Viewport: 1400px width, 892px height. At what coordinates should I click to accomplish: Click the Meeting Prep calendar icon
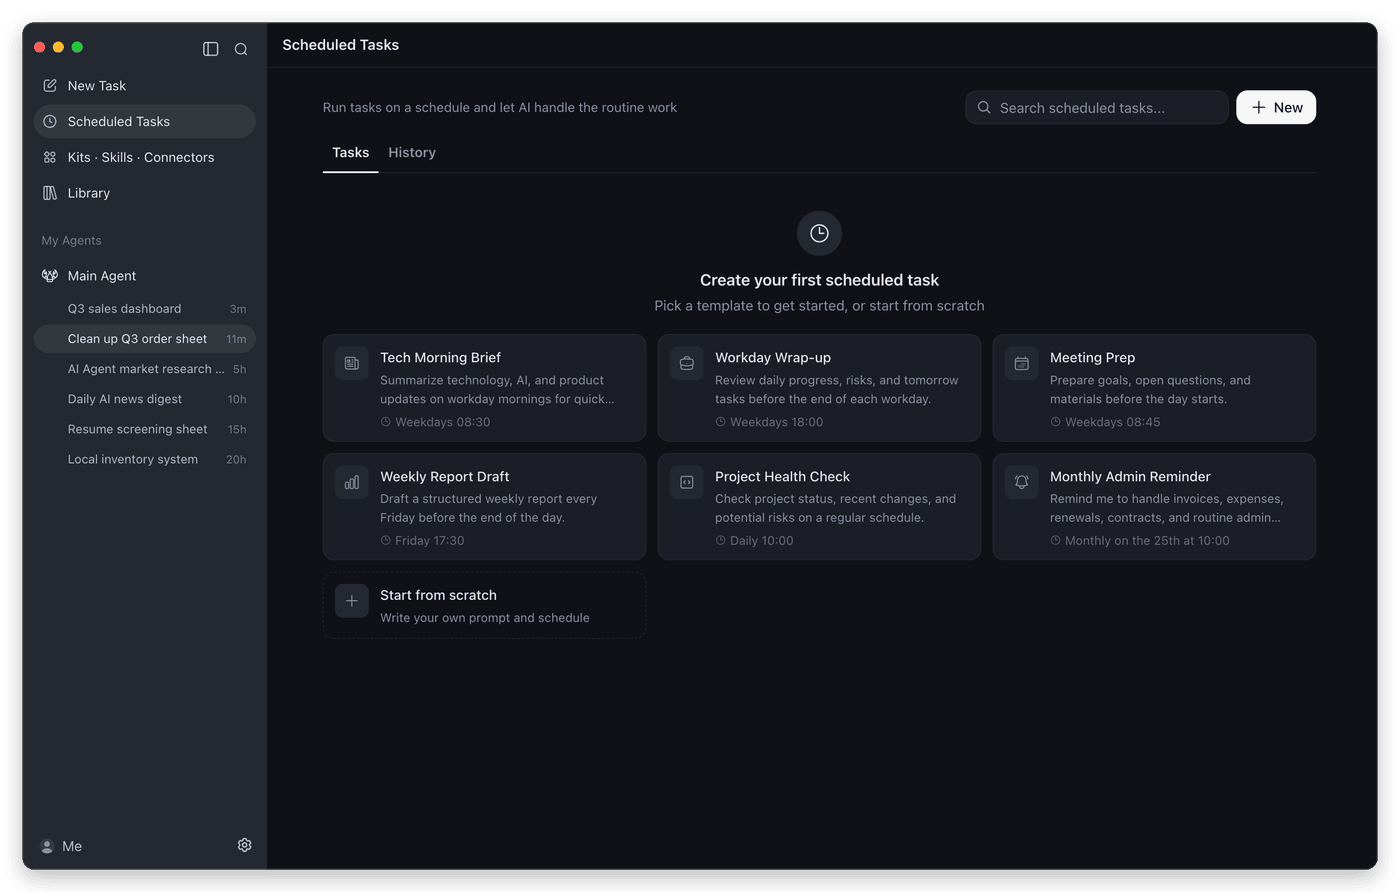(x=1022, y=364)
